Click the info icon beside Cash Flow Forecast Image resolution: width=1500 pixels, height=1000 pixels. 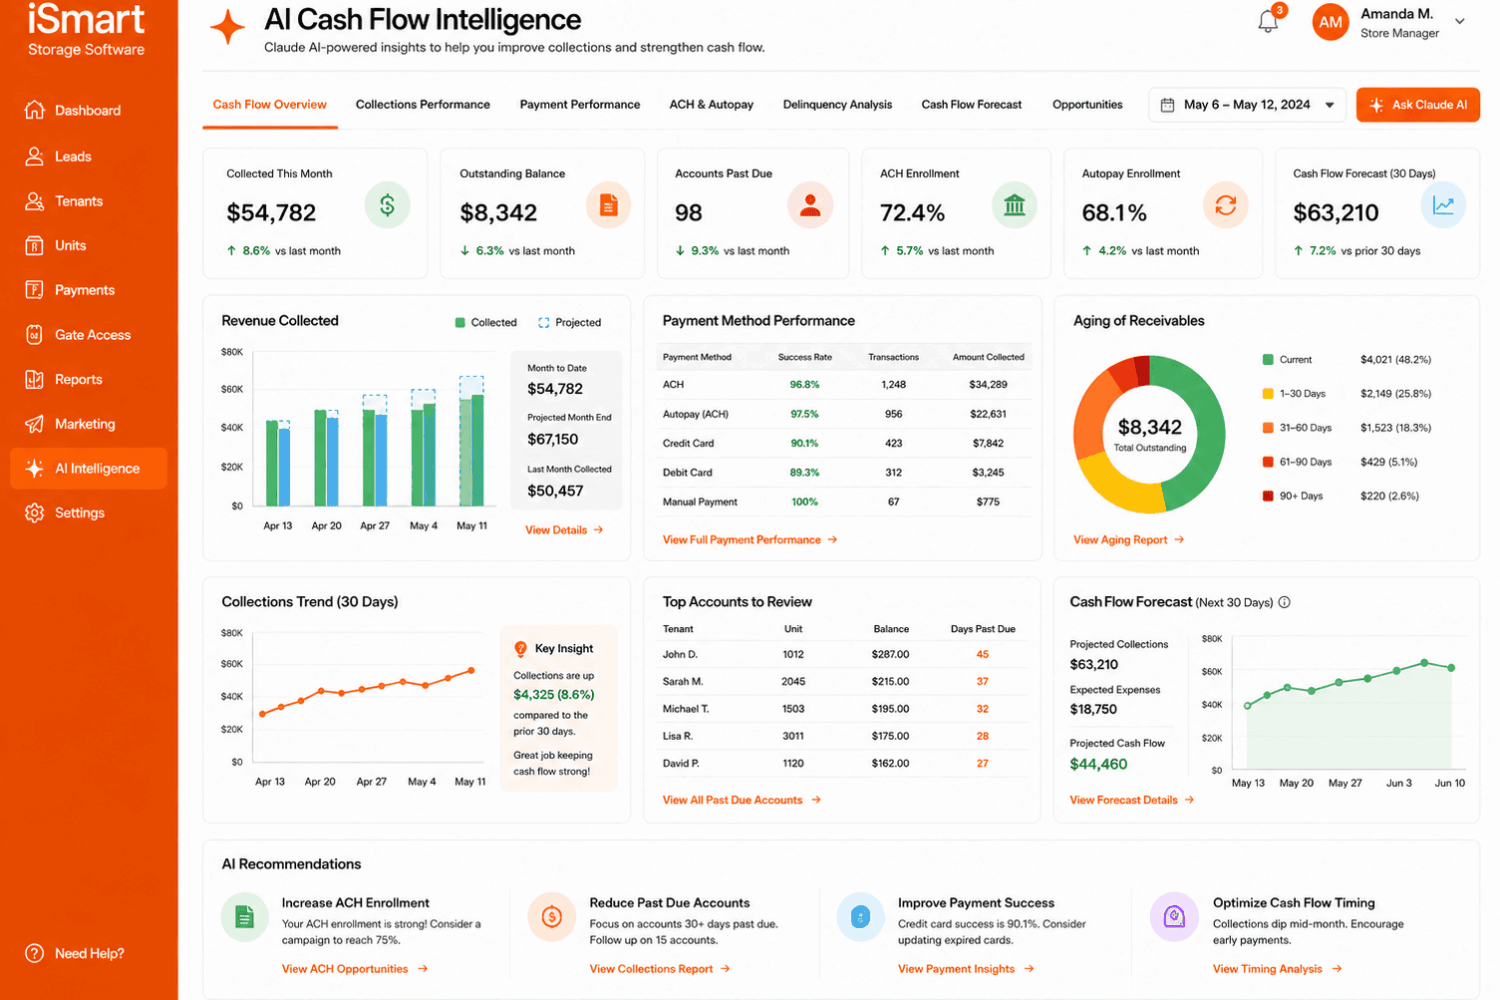click(x=1285, y=602)
